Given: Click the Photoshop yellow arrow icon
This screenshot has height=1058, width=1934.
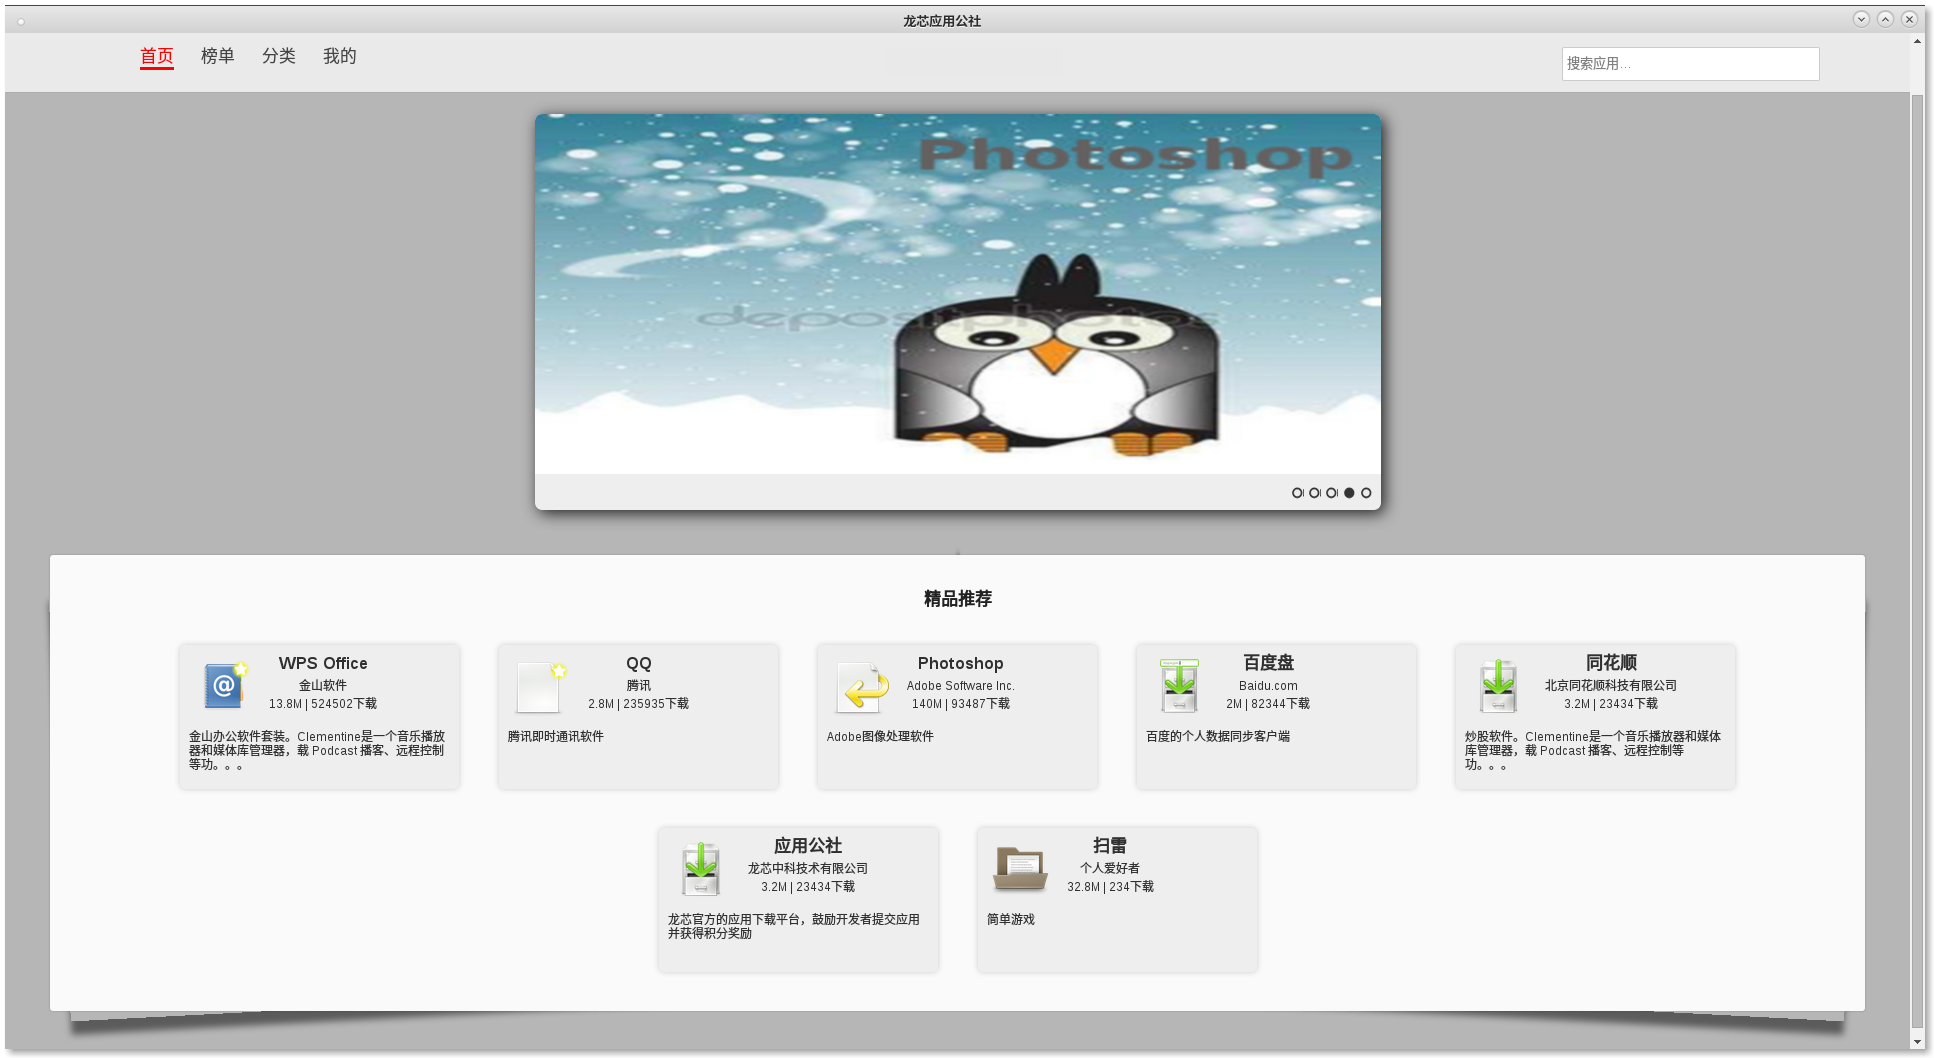Looking at the screenshot, I should click(862, 687).
